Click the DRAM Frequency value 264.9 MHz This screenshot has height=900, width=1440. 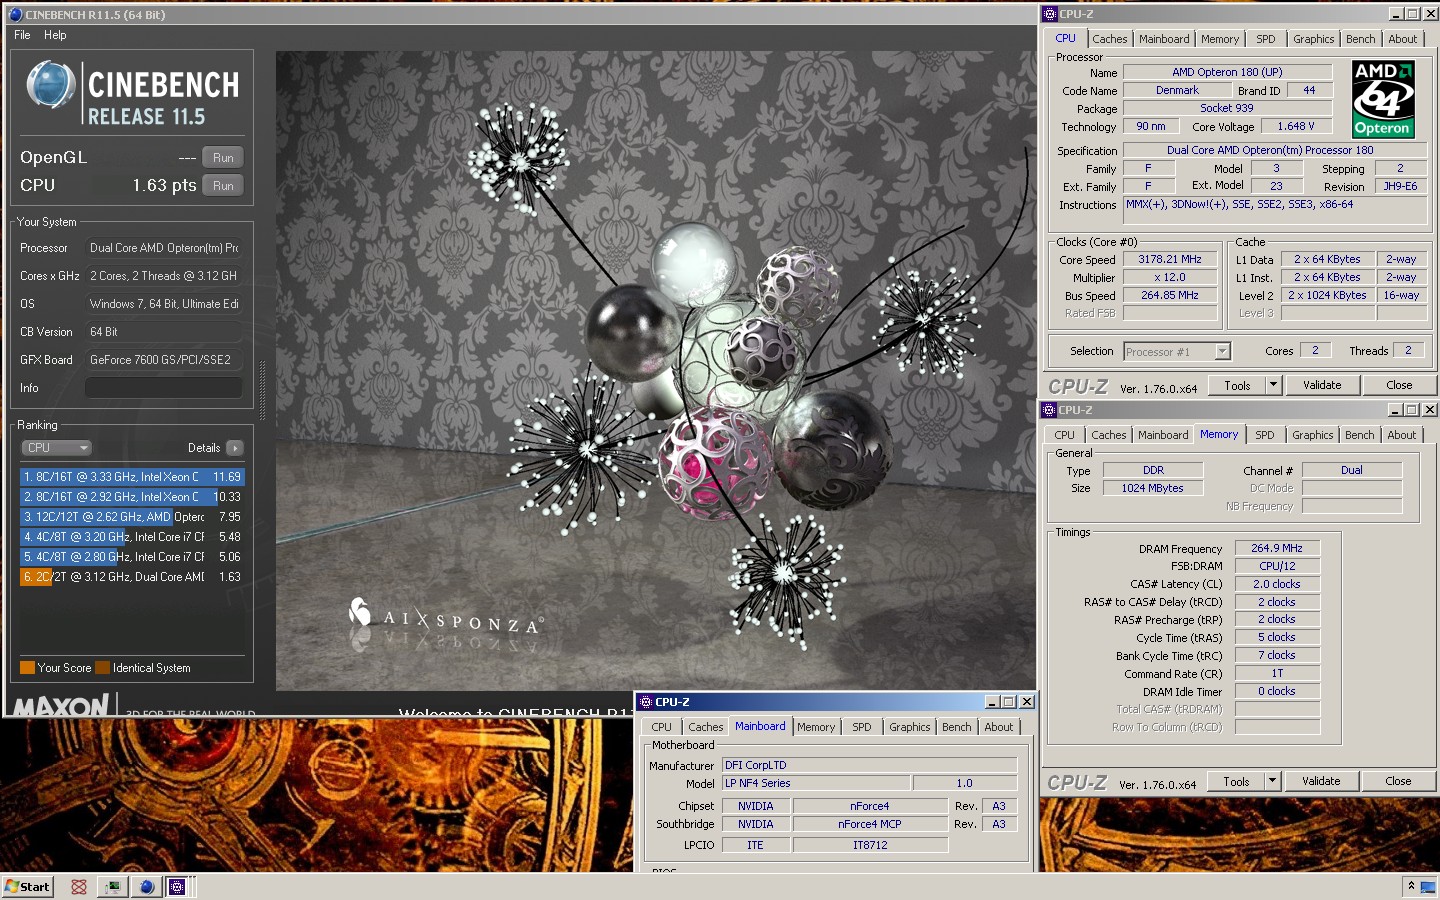pyautogui.click(x=1277, y=548)
